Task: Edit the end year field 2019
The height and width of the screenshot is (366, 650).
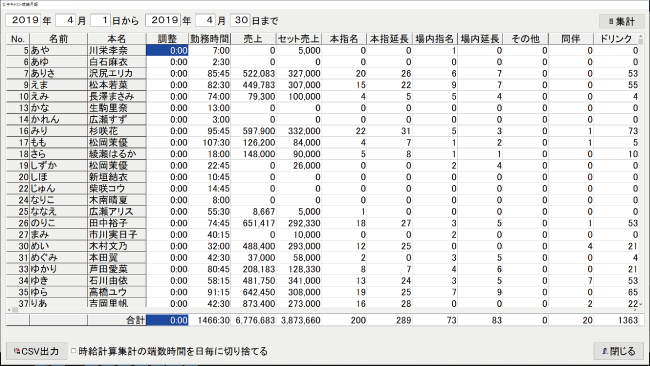Action: tap(163, 20)
